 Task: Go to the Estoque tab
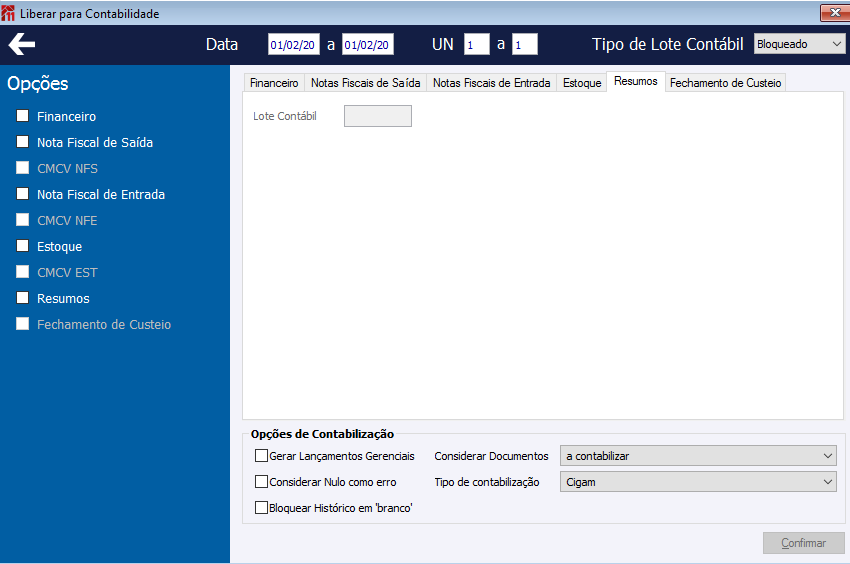582,83
